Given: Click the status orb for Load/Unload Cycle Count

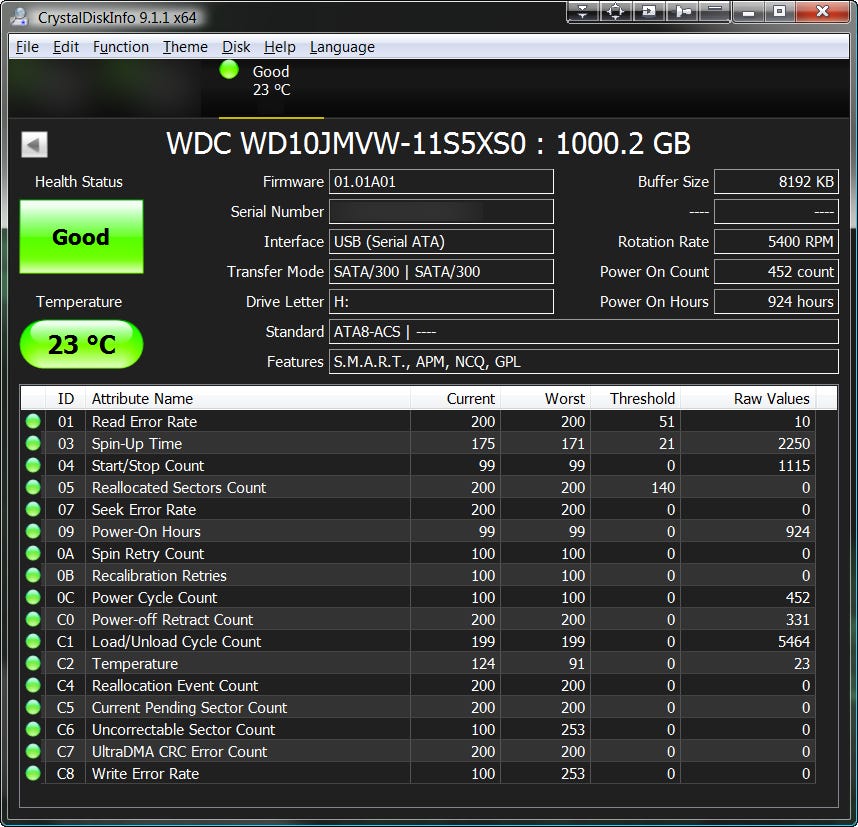Looking at the screenshot, I should tap(33, 641).
